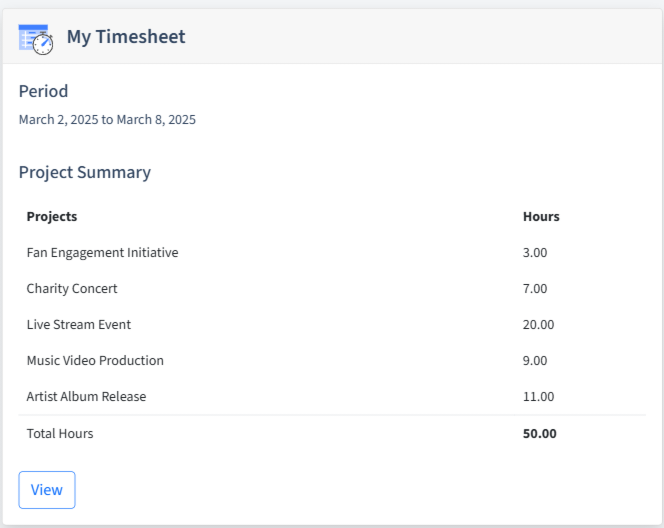
Task: Select the Music Video Production project
Action: point(95,360)
